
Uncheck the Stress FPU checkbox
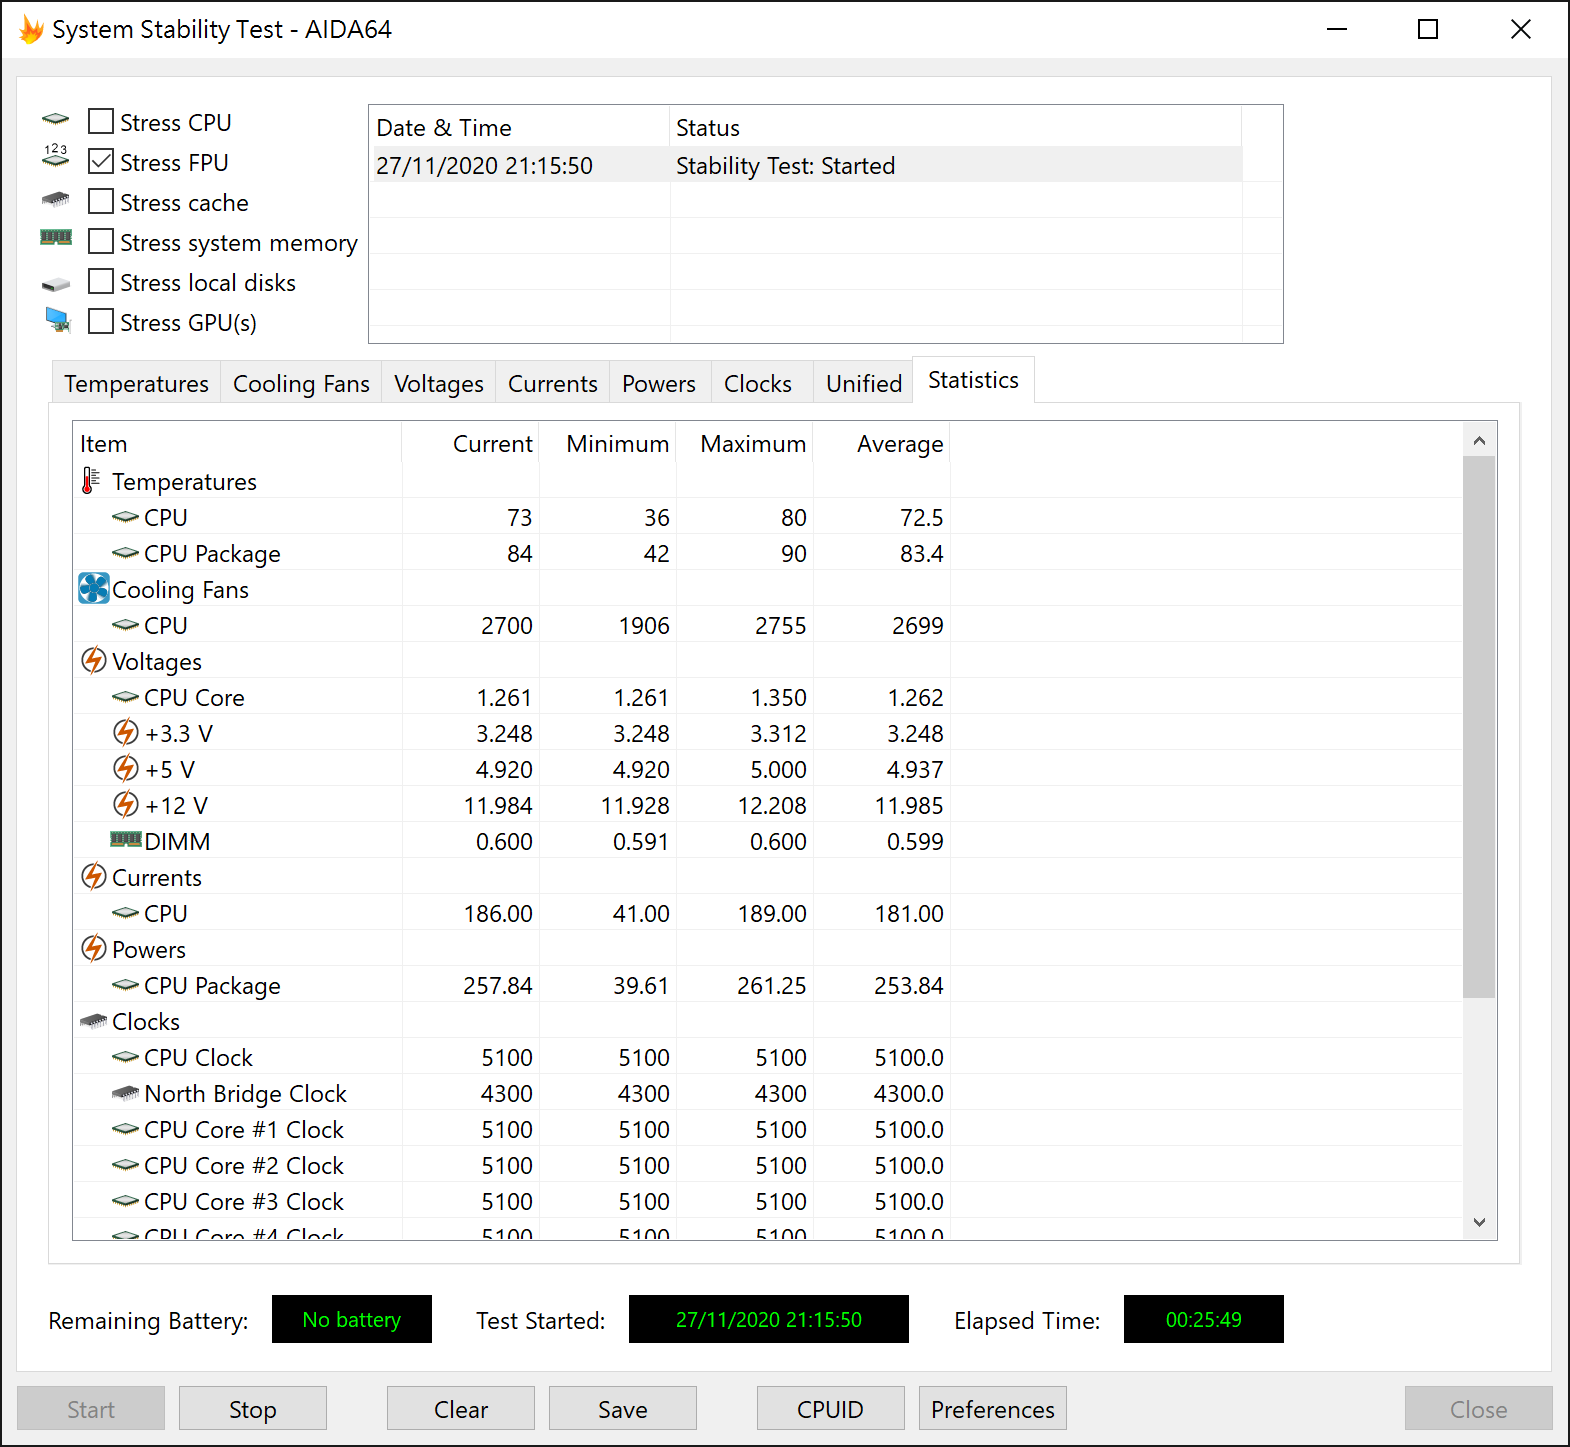point(101,161)
